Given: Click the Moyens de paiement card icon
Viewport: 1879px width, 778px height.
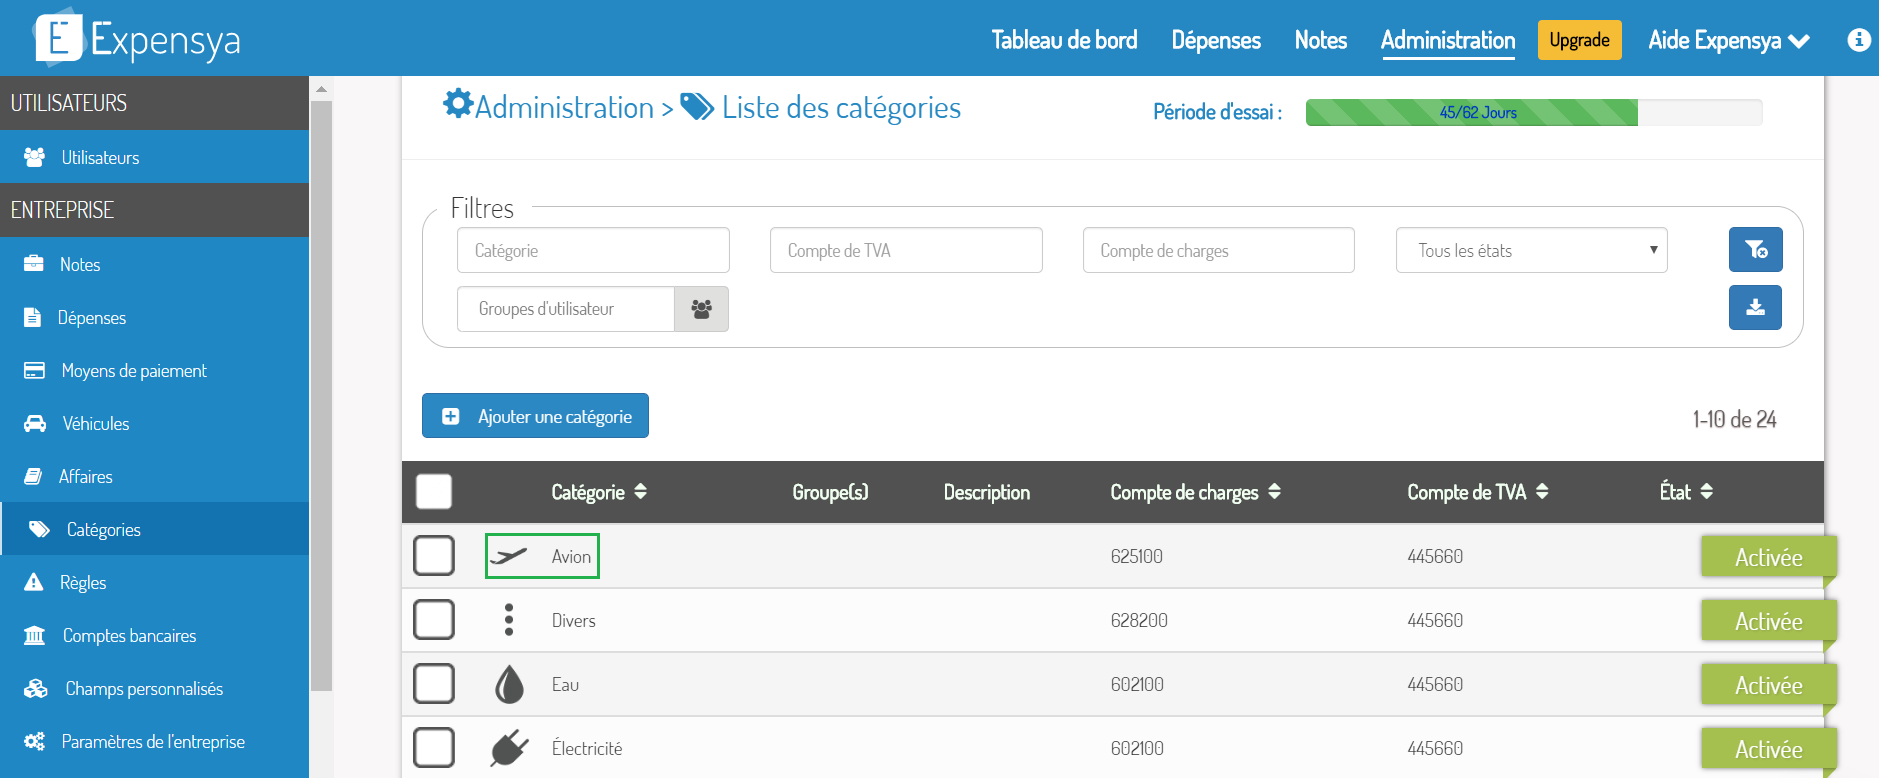Looking at the screenshot, I should pos(34,370).
